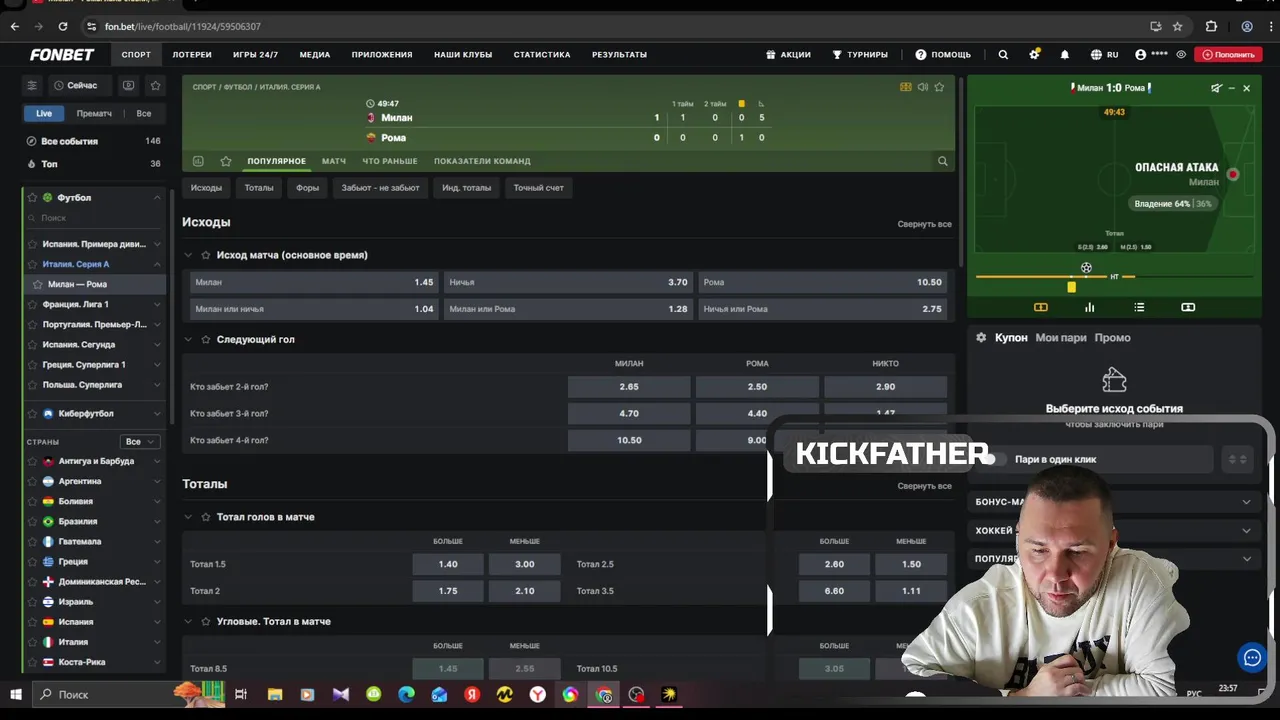The image size is (1280, 720).
Task: Toggle Сейчас time filter button
Action: (78, 86)
